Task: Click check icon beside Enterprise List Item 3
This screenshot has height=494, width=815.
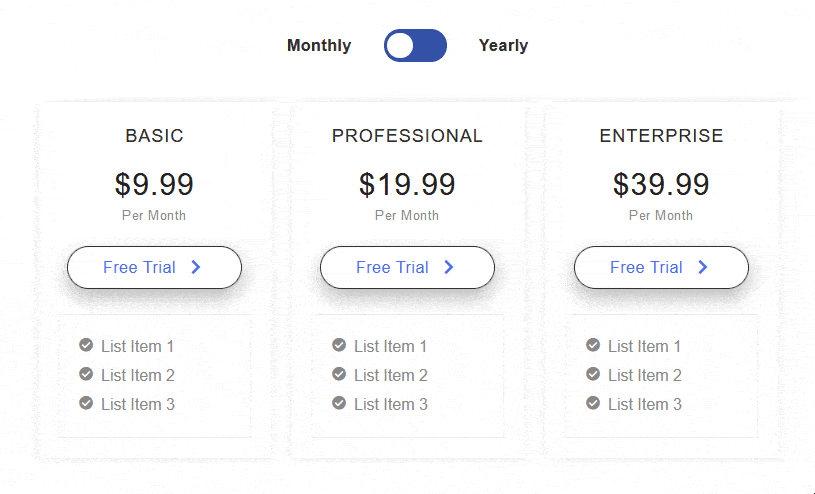Action: click(x=593, y=403)
